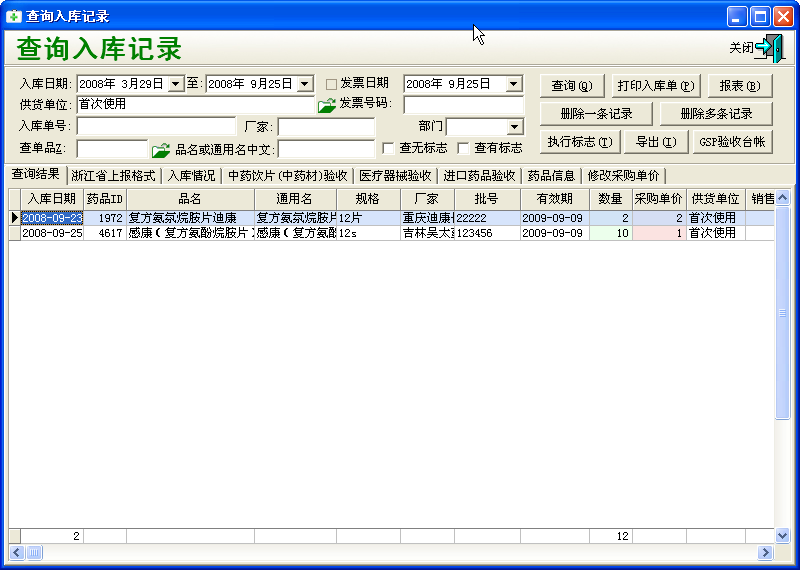Select specification cell 12片

368,218
